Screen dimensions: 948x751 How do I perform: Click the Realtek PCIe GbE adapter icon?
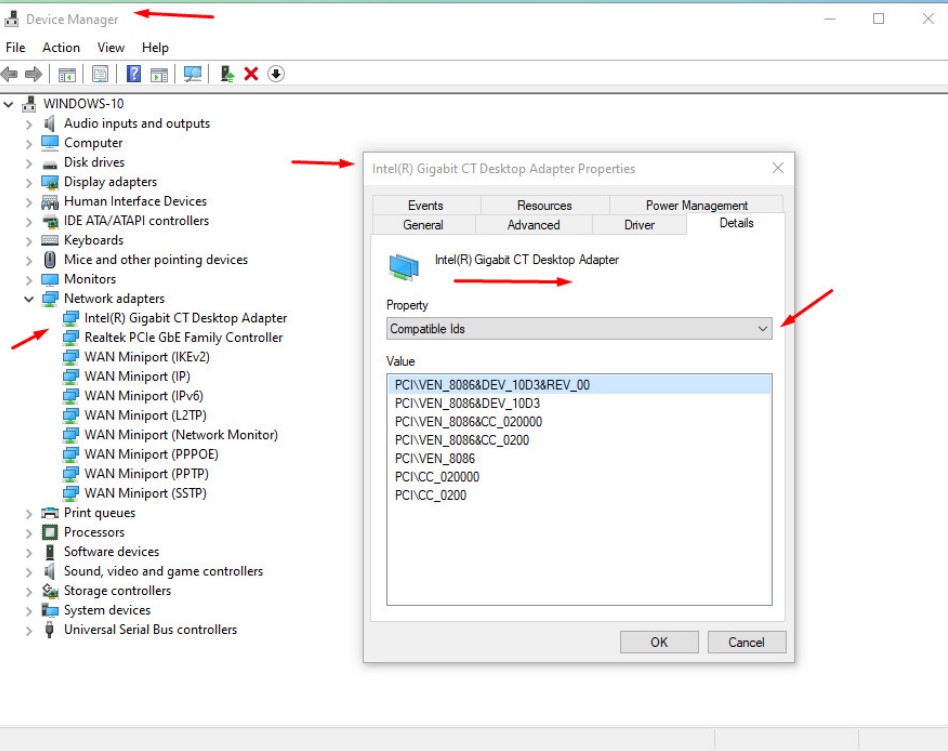tap(71, 337)
